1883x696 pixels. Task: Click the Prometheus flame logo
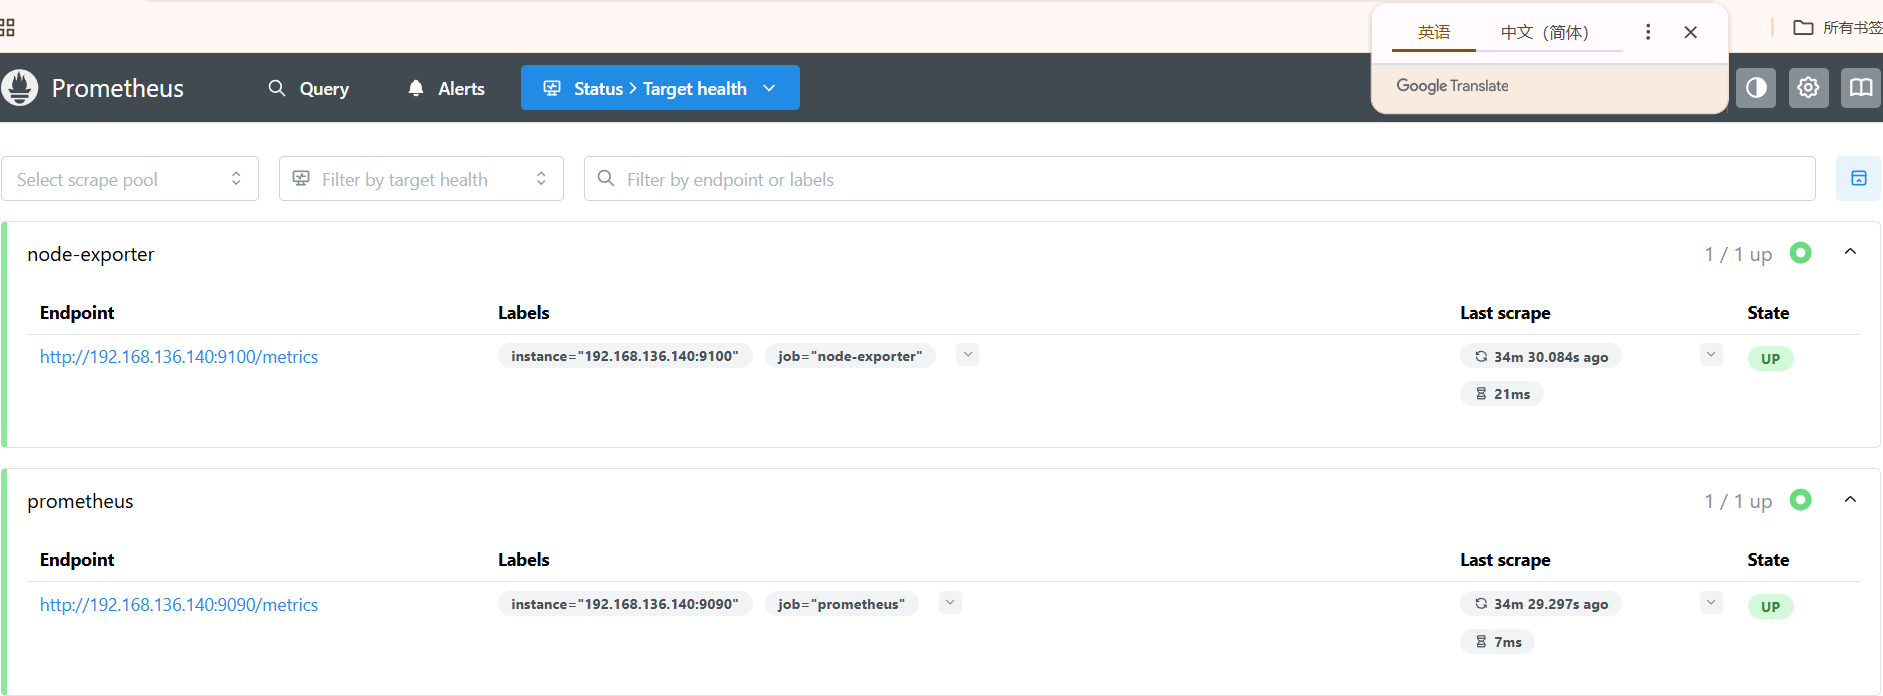point(19,88)
